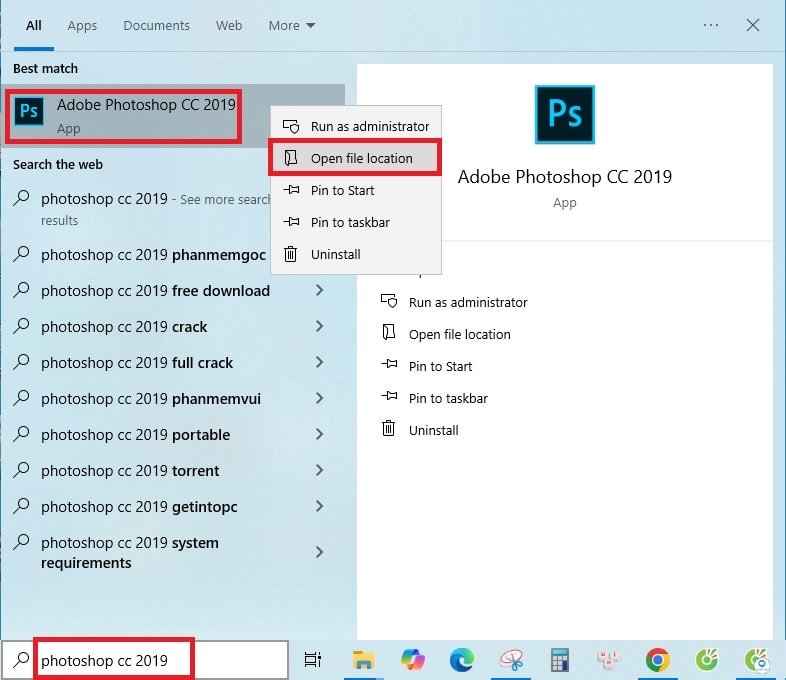Select Pin to taskbar in context menu
Screen dimensions: 786x680
(x=350, y=222)
